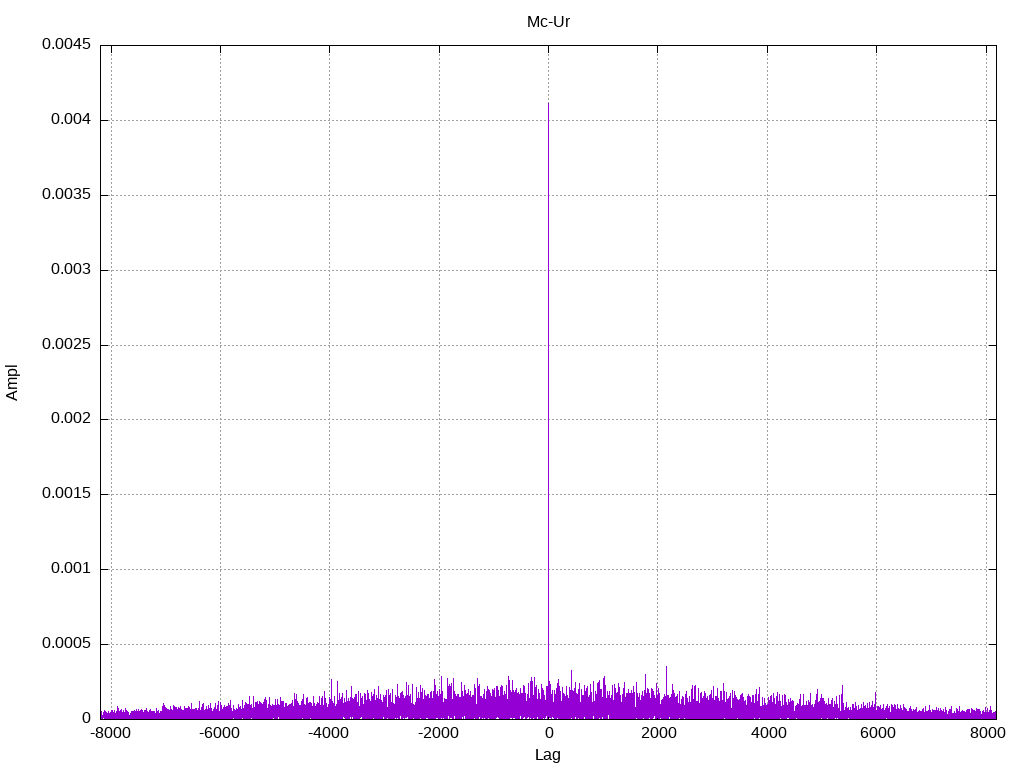Viewport: 1024px width, 768px height.
Task: Click the -4000 x-axis tick label
Action: click(x=329, y=732)
